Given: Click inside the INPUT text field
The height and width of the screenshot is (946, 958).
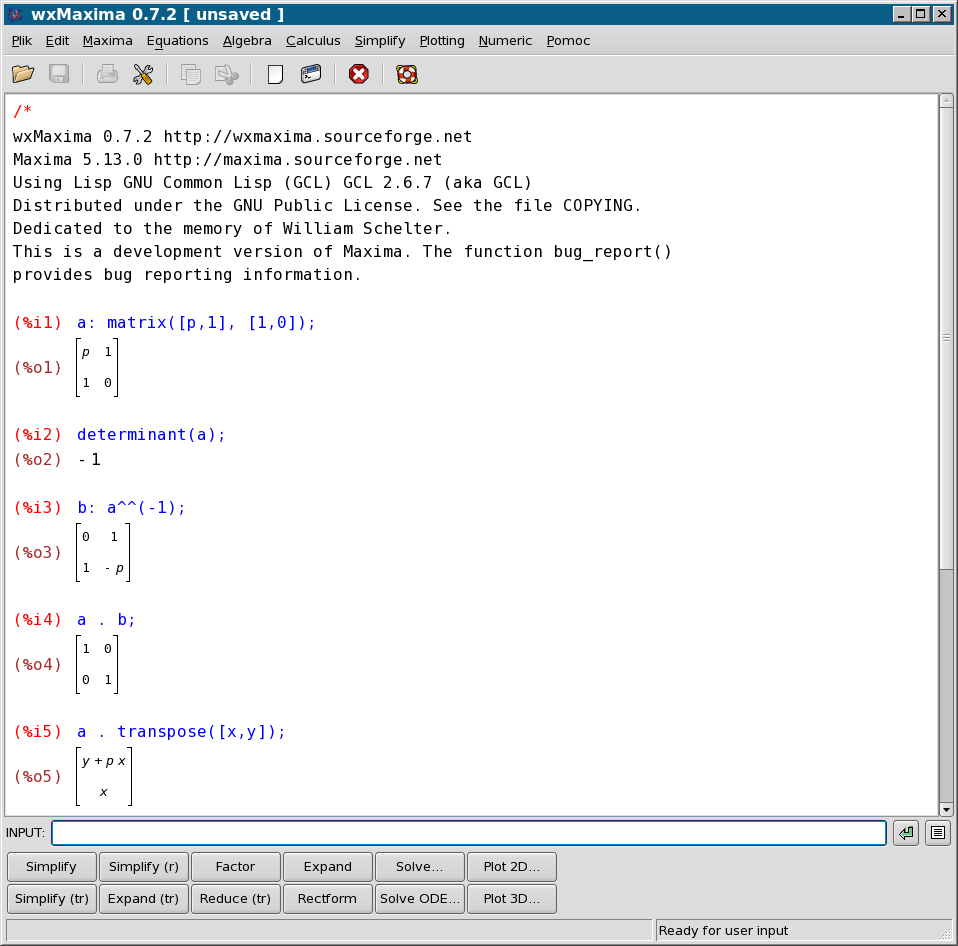Looking at the screenshot, I should click(x=468, y=833).
